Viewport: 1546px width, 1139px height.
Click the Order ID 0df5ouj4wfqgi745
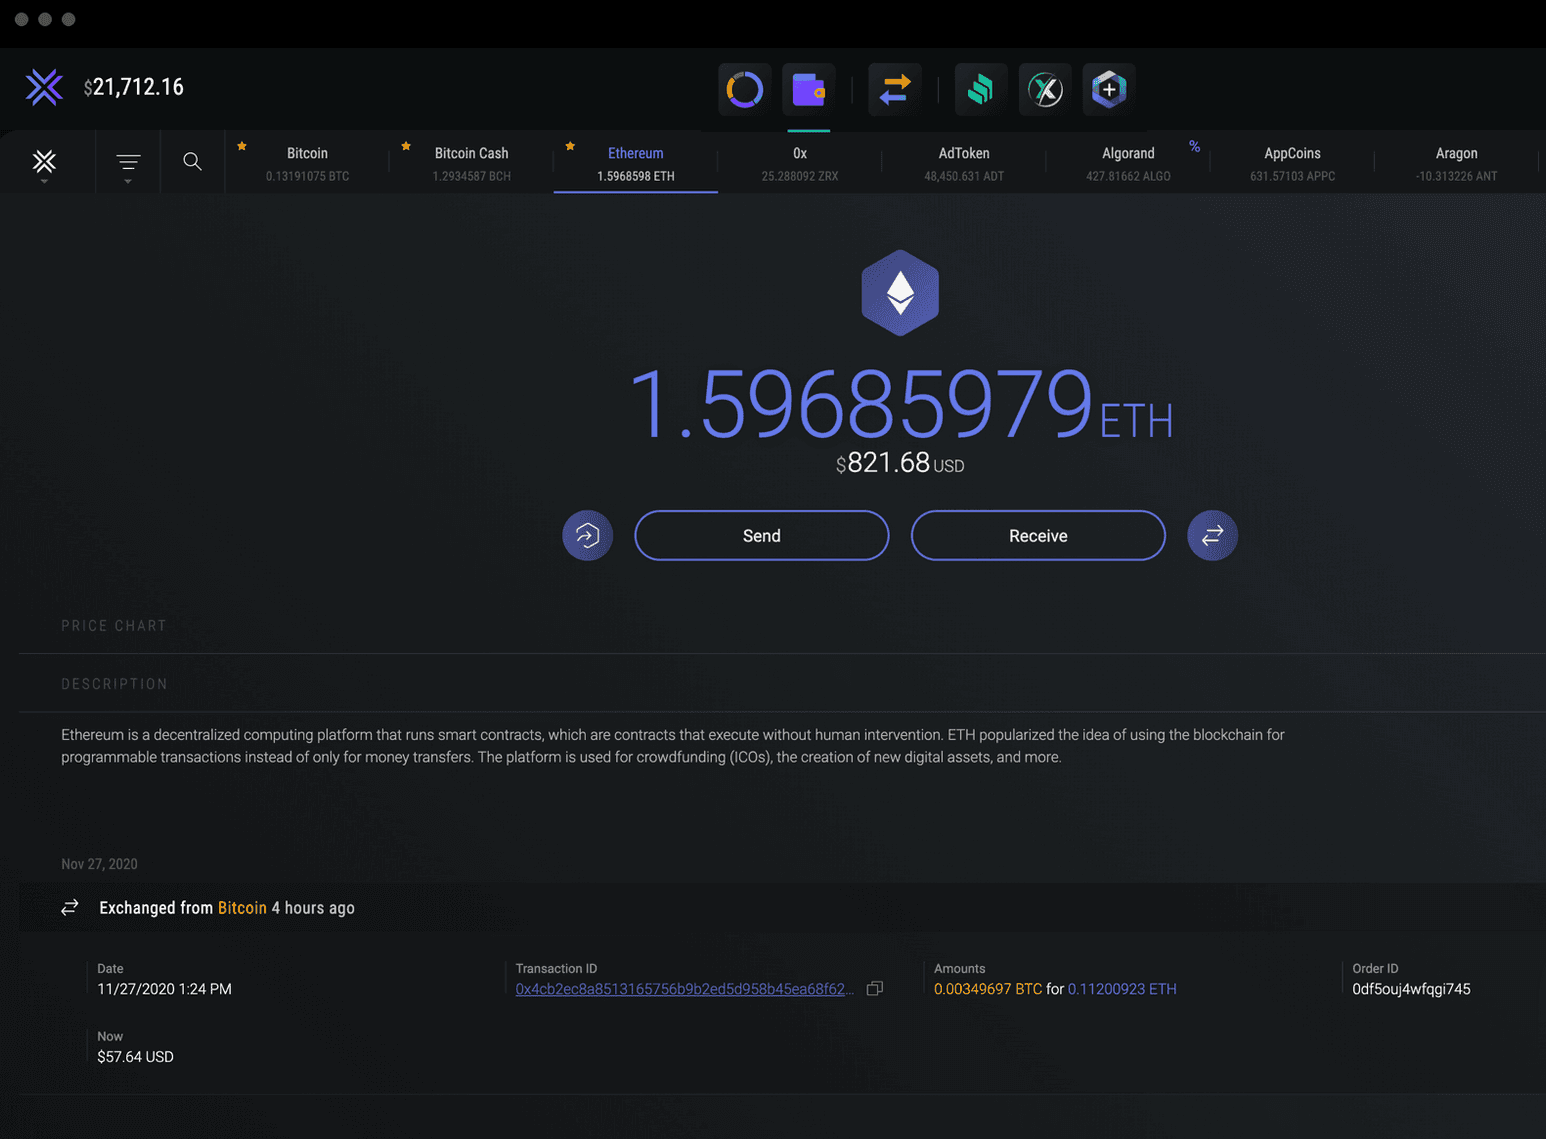click(x=1411, y=989)
